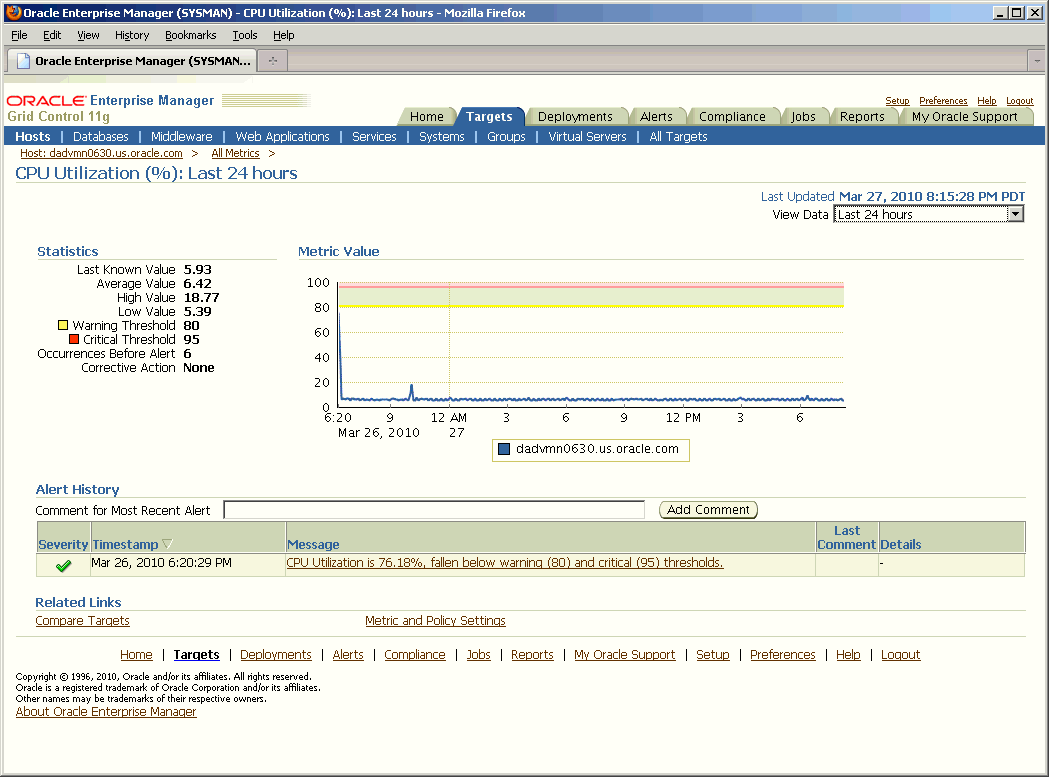Click the sort arrow beside Timestamp

(x=167, y=544)
